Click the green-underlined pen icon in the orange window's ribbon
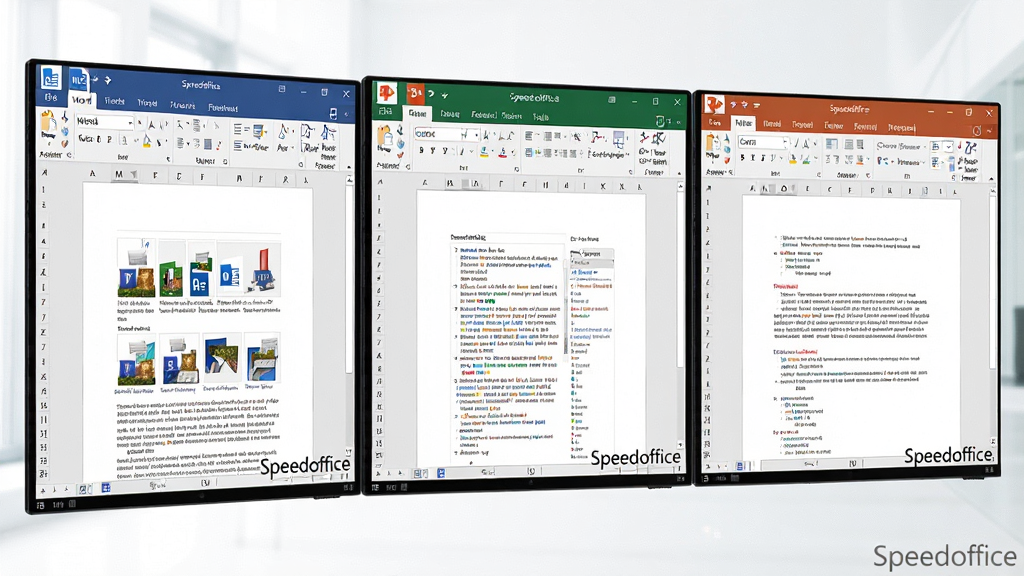Viewport: 1024px width, 576px height. [x=806, y=159]
